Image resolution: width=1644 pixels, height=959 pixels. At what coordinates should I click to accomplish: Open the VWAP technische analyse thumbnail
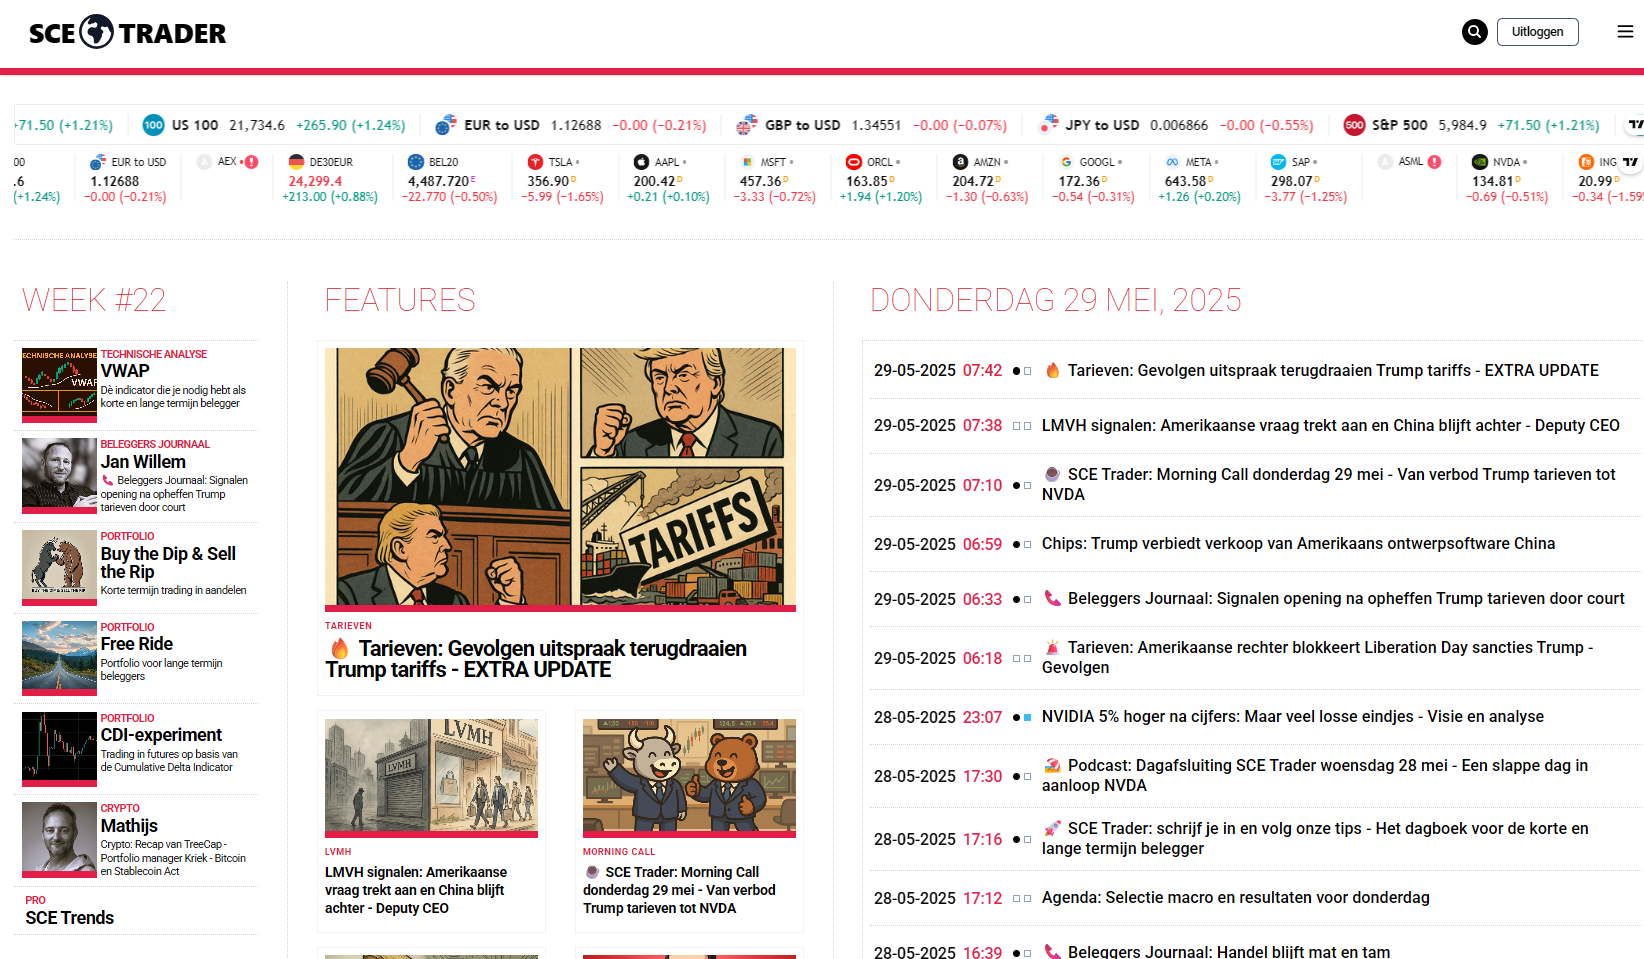point(59,384)
